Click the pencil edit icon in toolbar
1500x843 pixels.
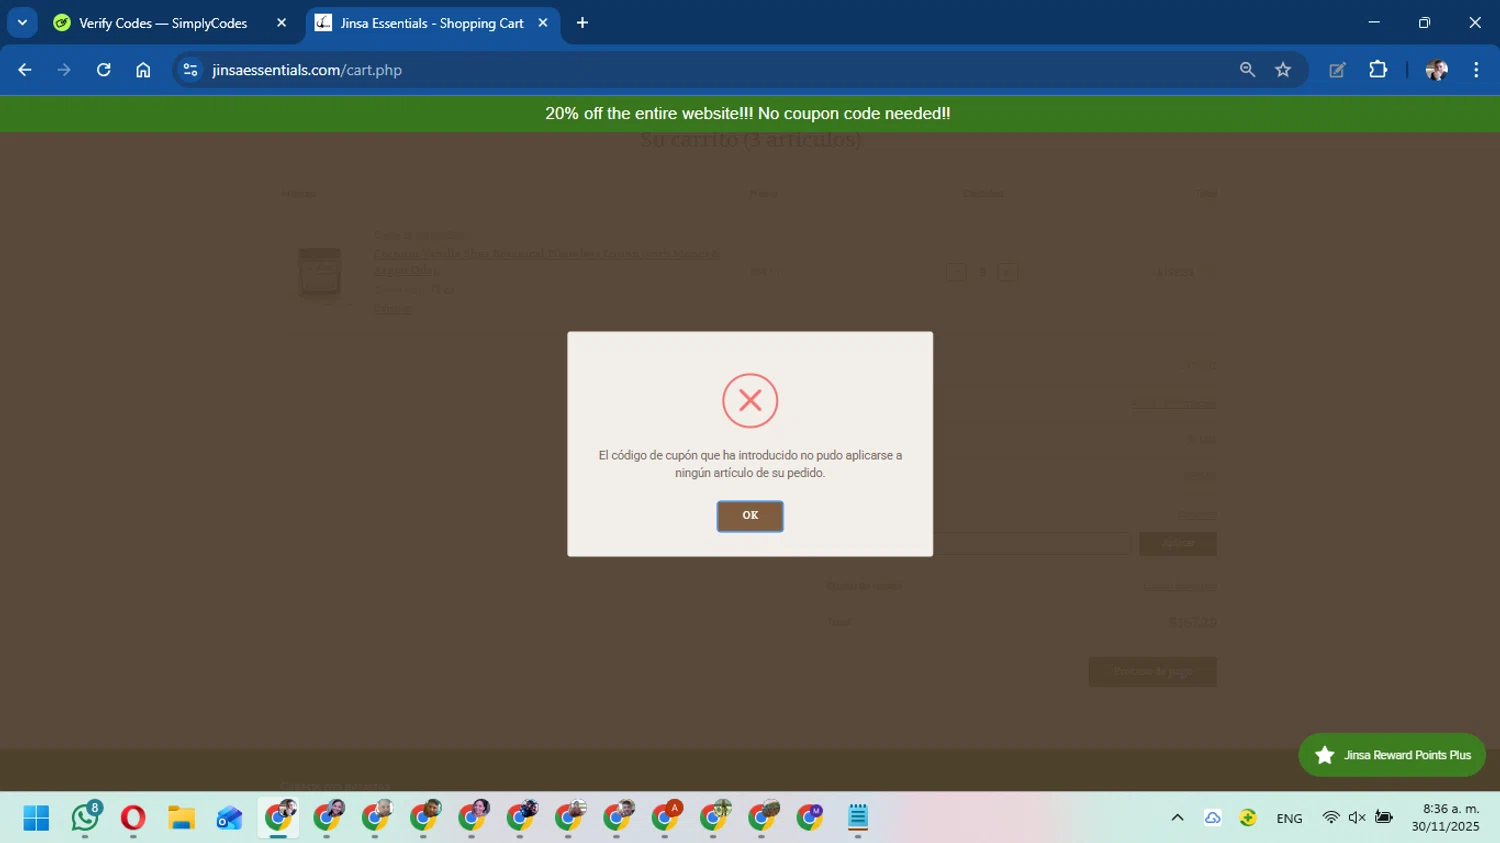point(1337,70)
